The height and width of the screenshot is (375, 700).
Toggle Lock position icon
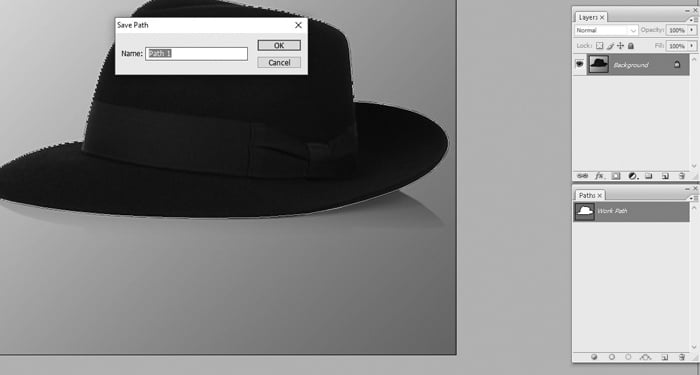(x=620, y=46)
